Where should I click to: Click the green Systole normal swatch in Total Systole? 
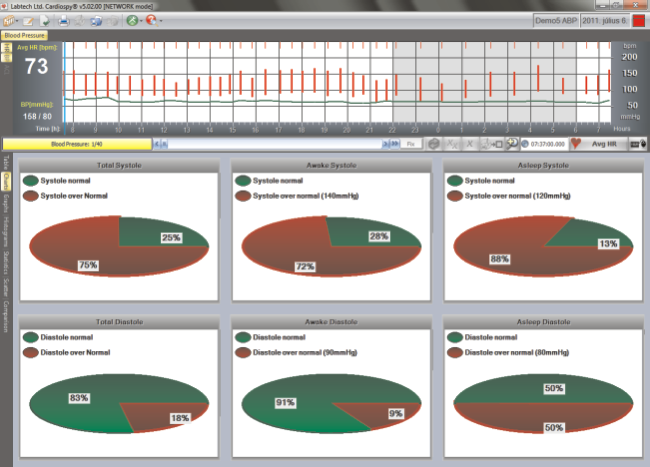31,181
